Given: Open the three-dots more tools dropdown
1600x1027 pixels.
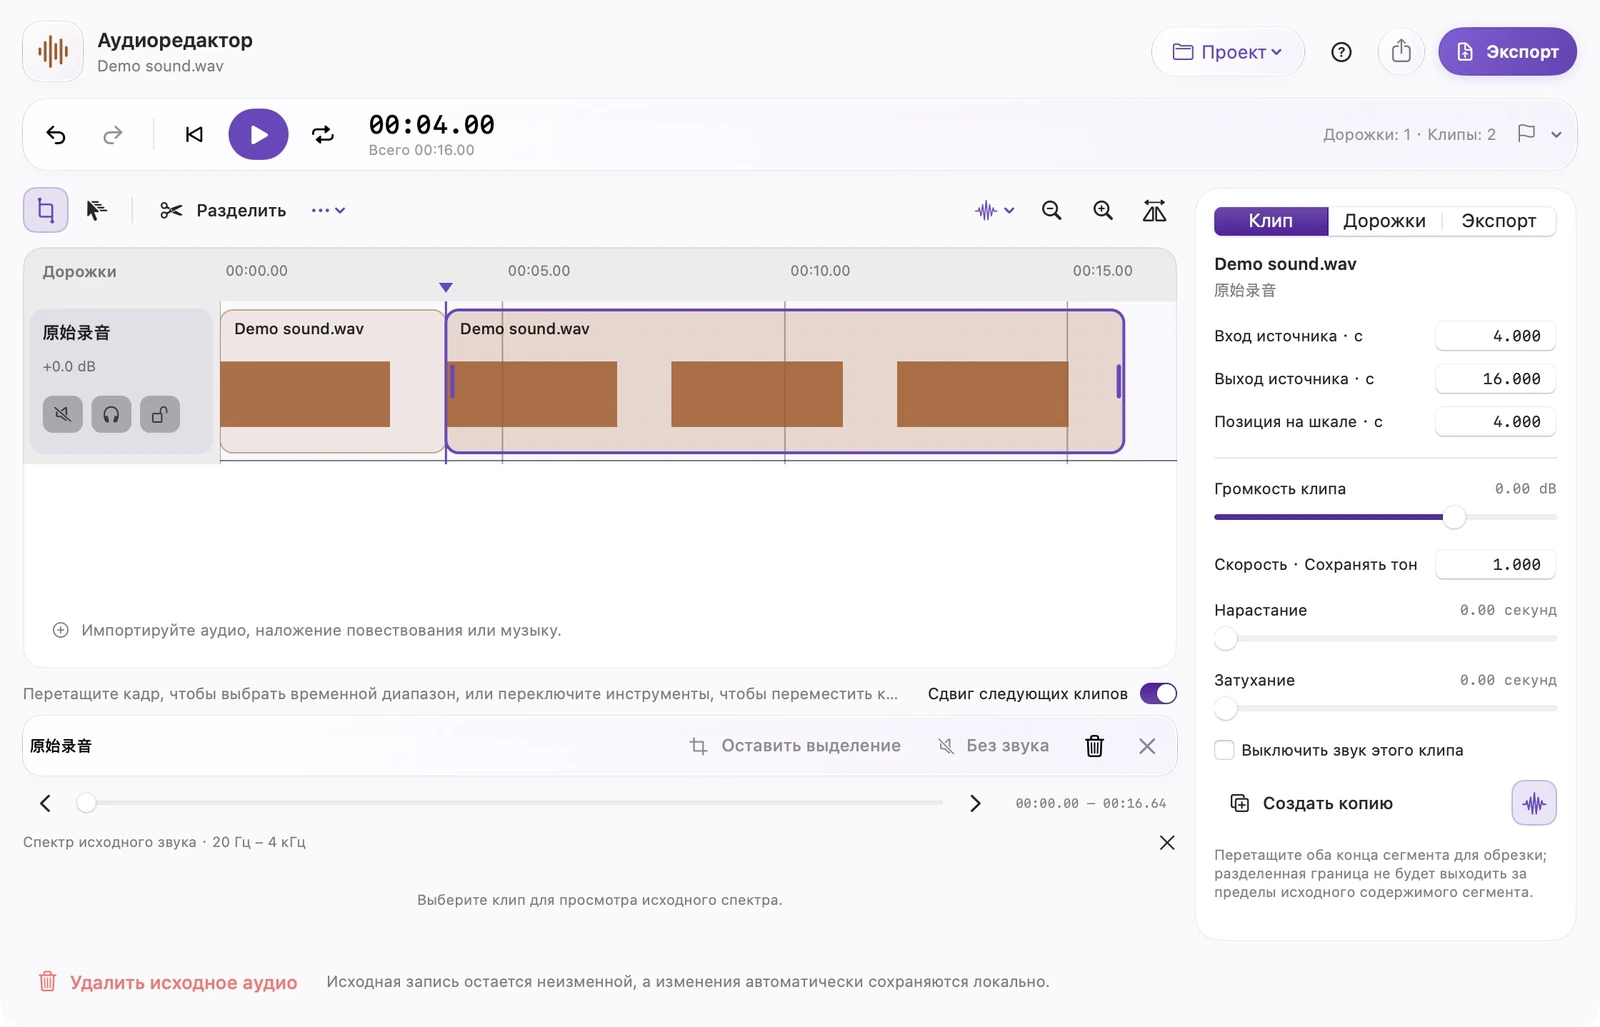Looking at the screenshot, I should [x=328, y=210].
